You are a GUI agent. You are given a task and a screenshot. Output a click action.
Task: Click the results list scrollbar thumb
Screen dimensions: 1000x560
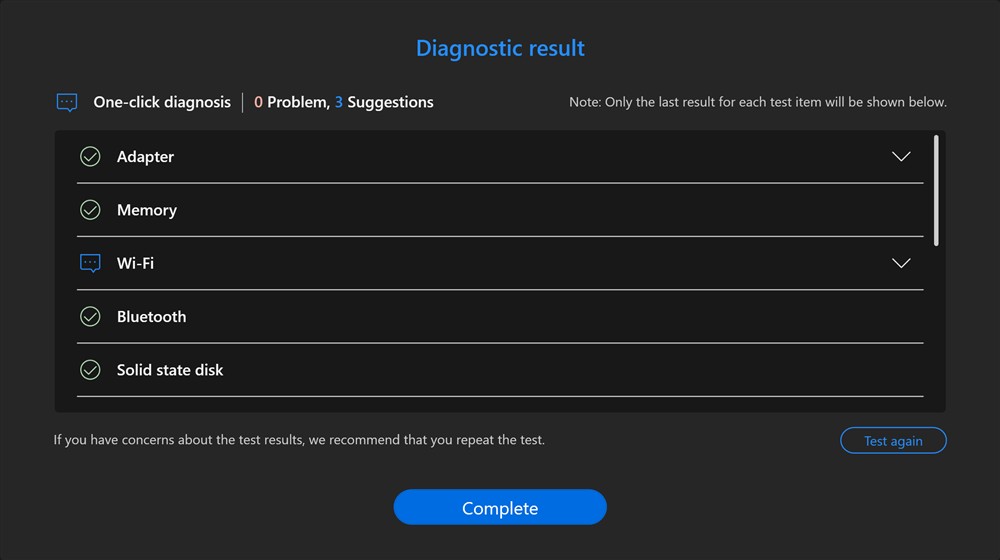pyautogui.click(x=936, y=190)
